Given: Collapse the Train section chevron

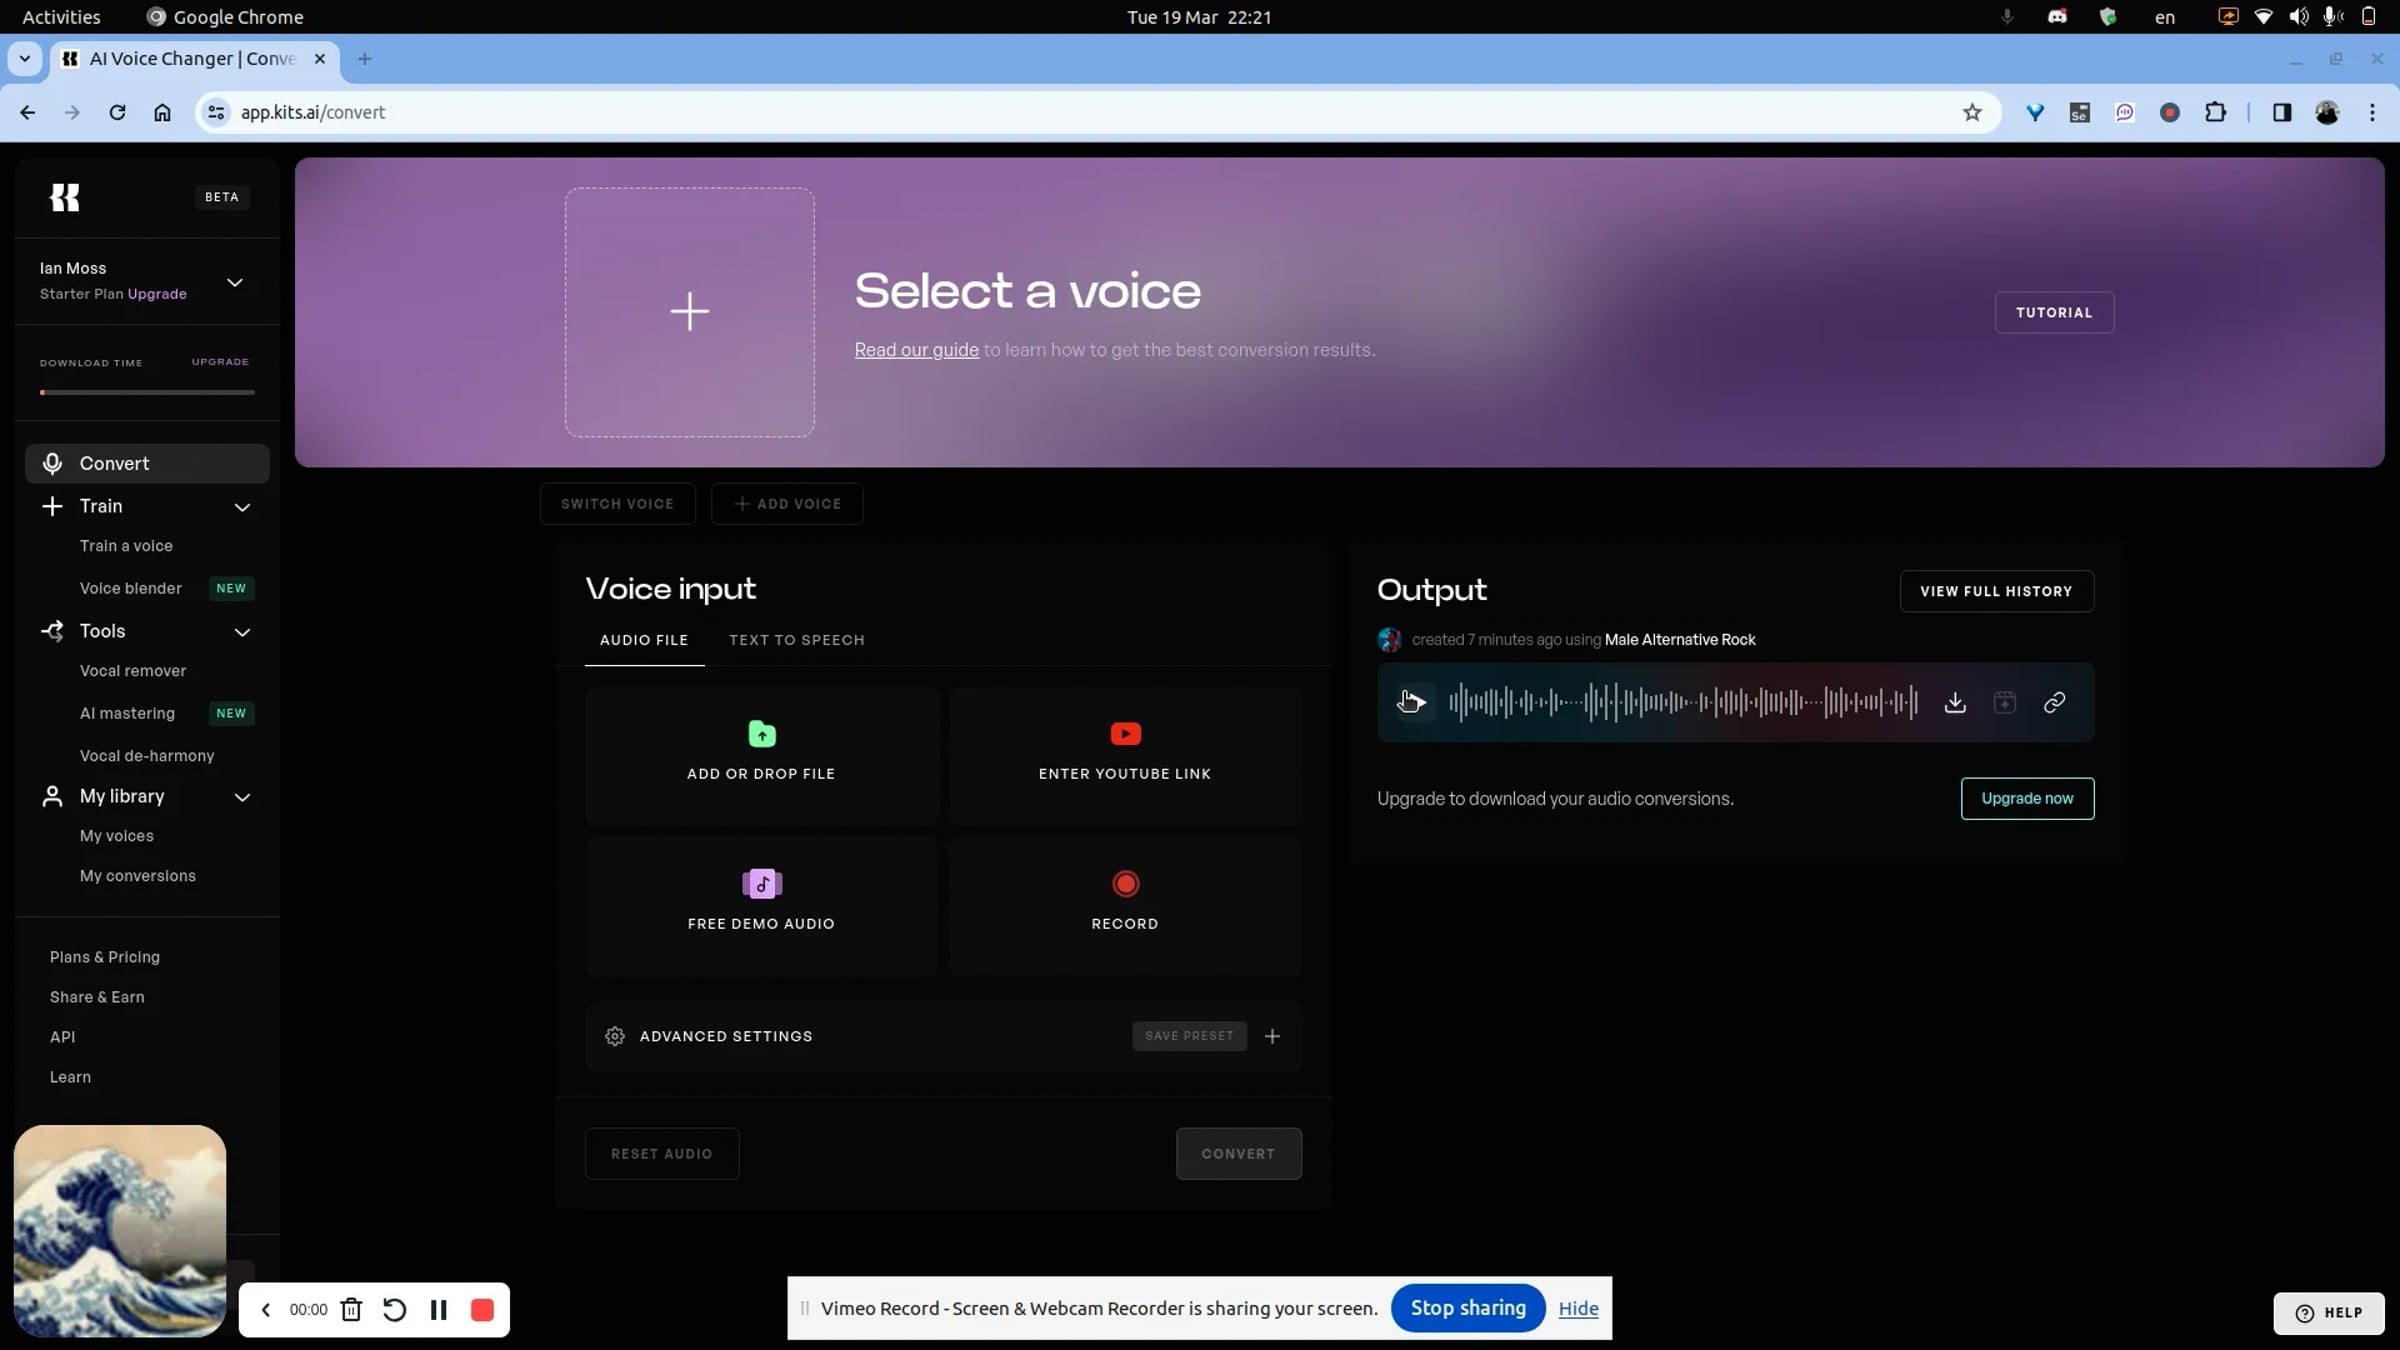Looking at the screenshot, I should pos(242,507).
